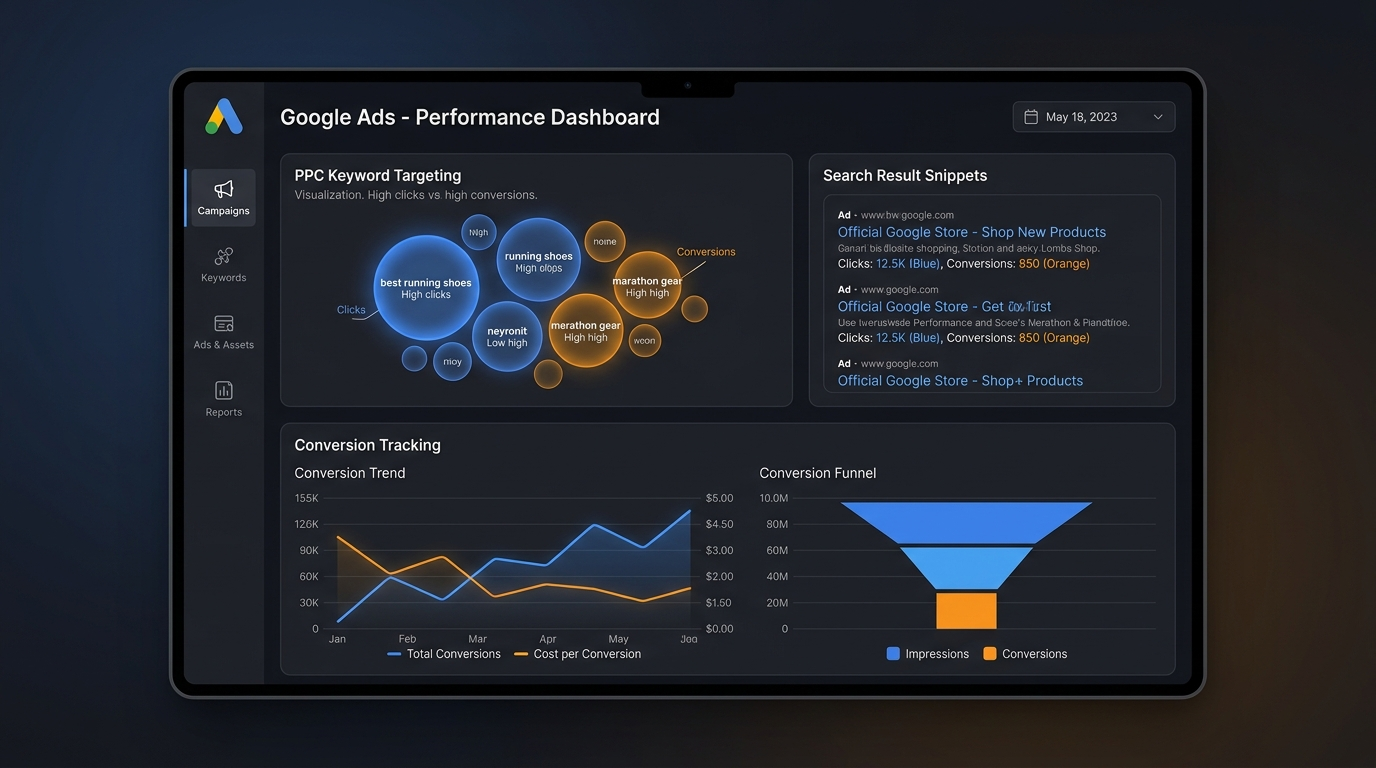The image size is (1376, 768).
Task: Click the small 'nome' orange bubble
Action: point(605,241)
